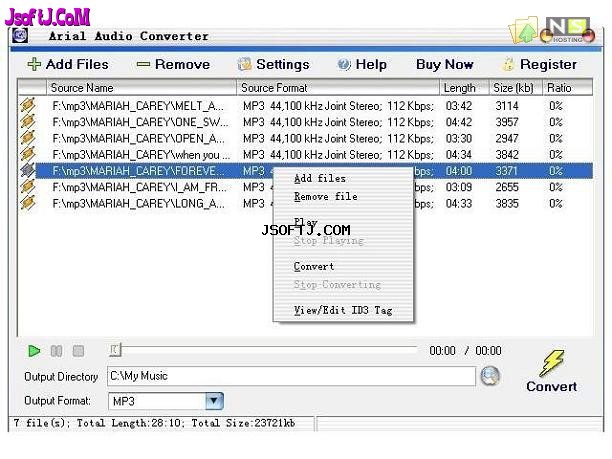Viewport: 612px width, 459px height.
Task: Click the Remove toolbar label
Action: tap(182, 64)
